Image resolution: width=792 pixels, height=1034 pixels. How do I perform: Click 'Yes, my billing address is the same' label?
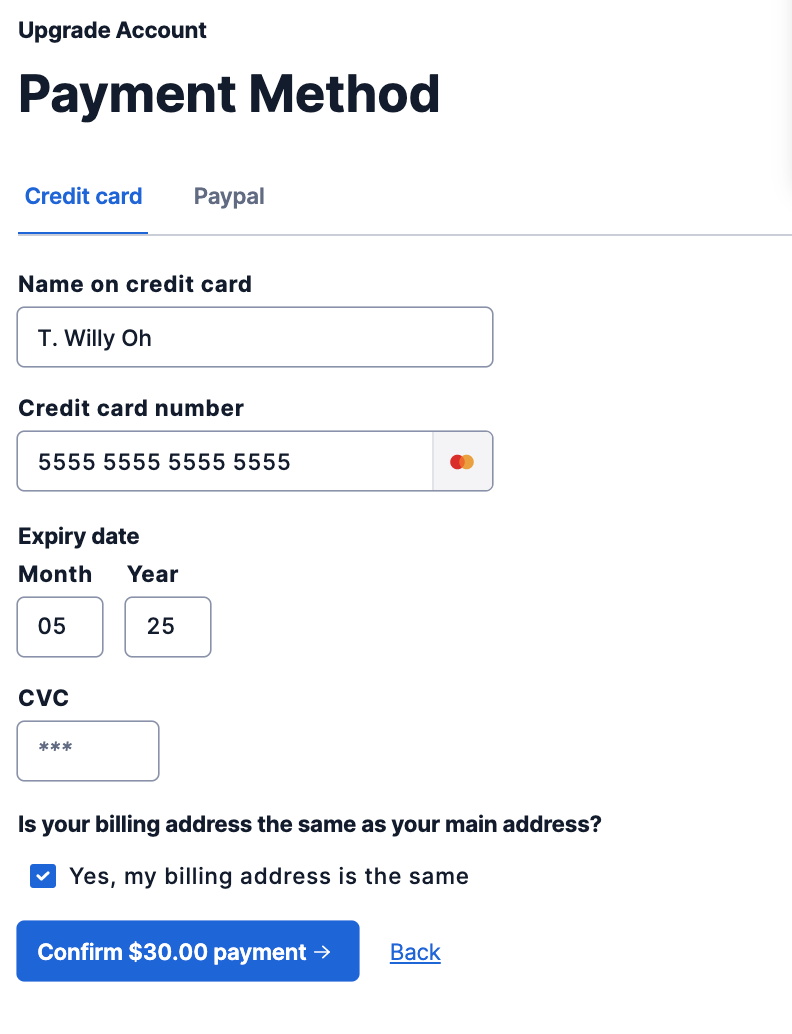point(269,876)
